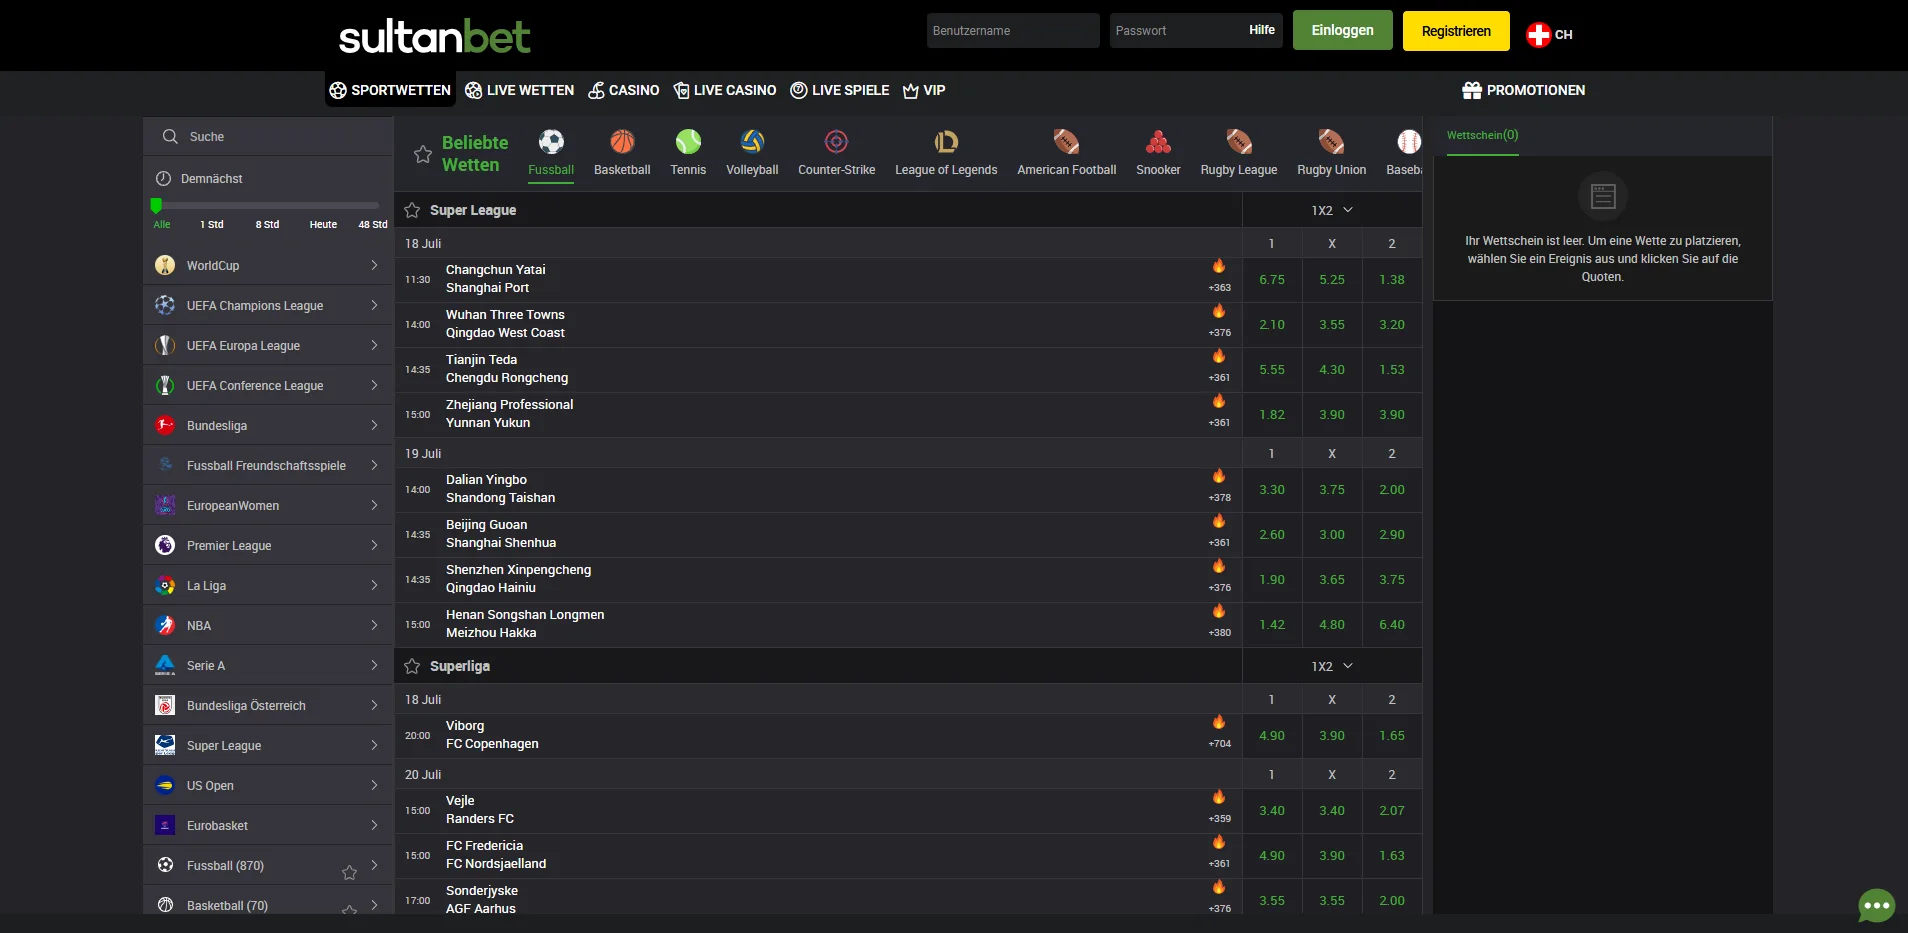
Task: Click the Einloggen button
Action: pyautogui.click(x=1342, y=30)
